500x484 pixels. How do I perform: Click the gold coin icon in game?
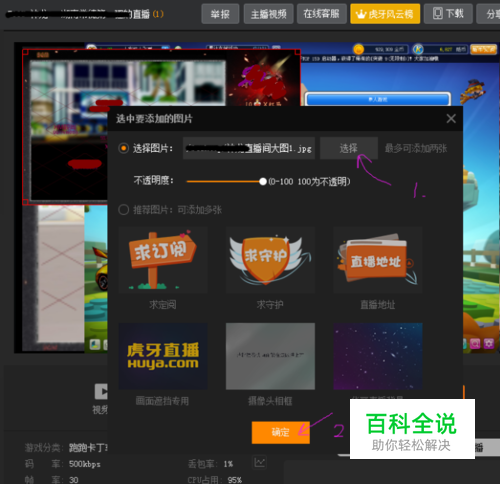pyautogui.click(x=358, y=49)
